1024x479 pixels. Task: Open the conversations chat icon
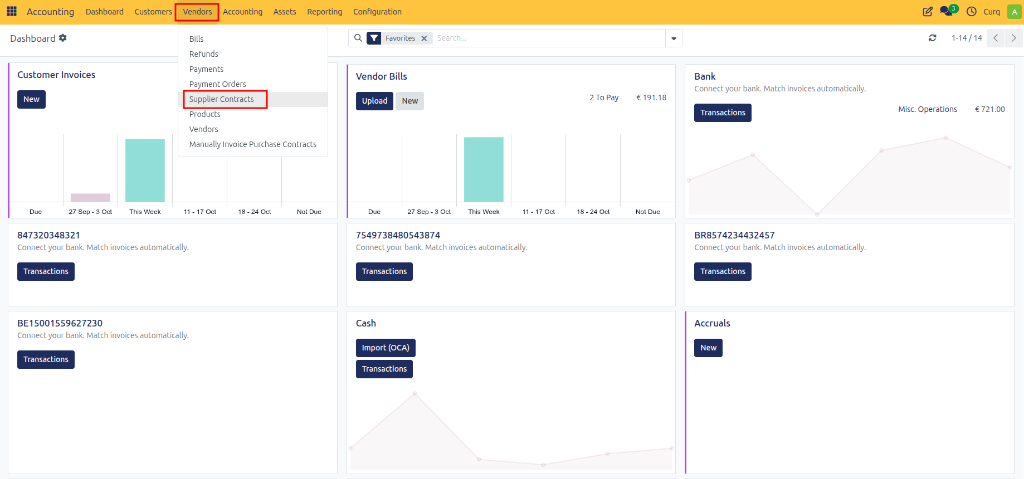(948, 11)
